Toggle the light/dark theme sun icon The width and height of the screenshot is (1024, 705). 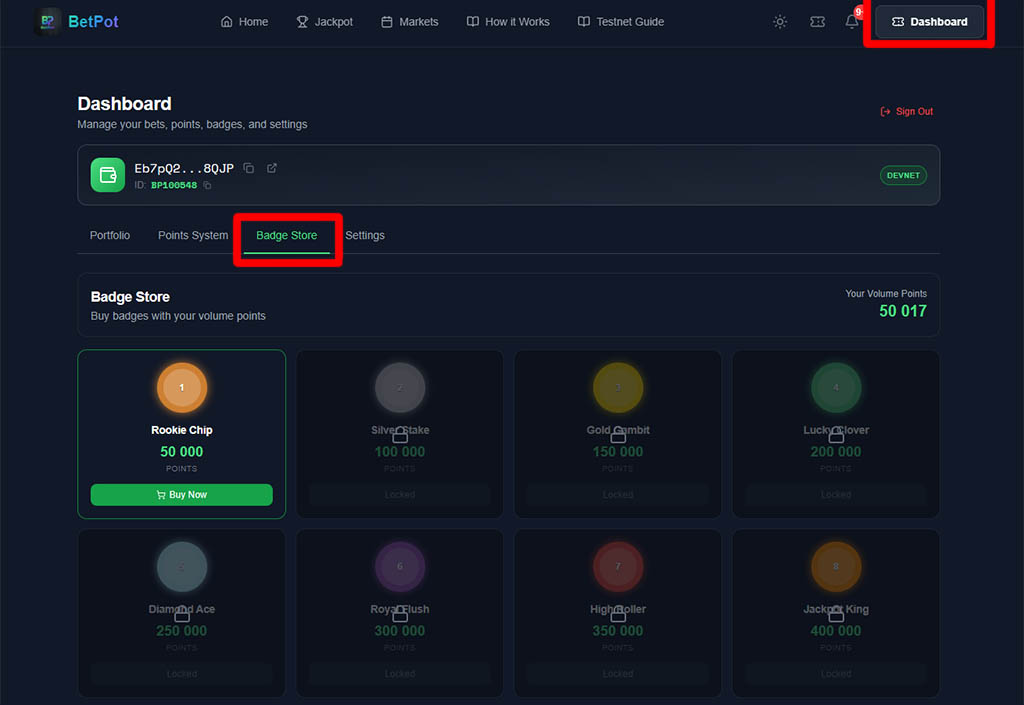point(780,22)
